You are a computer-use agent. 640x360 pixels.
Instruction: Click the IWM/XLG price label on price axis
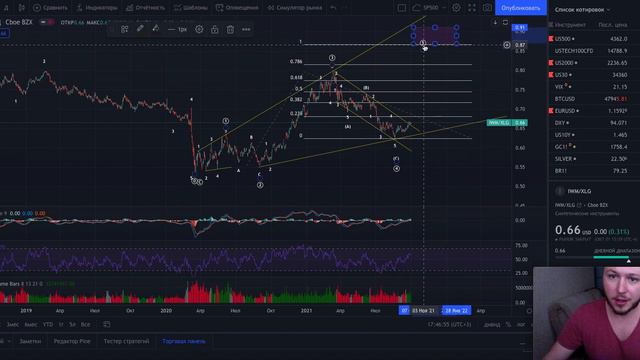click(507, 122)
